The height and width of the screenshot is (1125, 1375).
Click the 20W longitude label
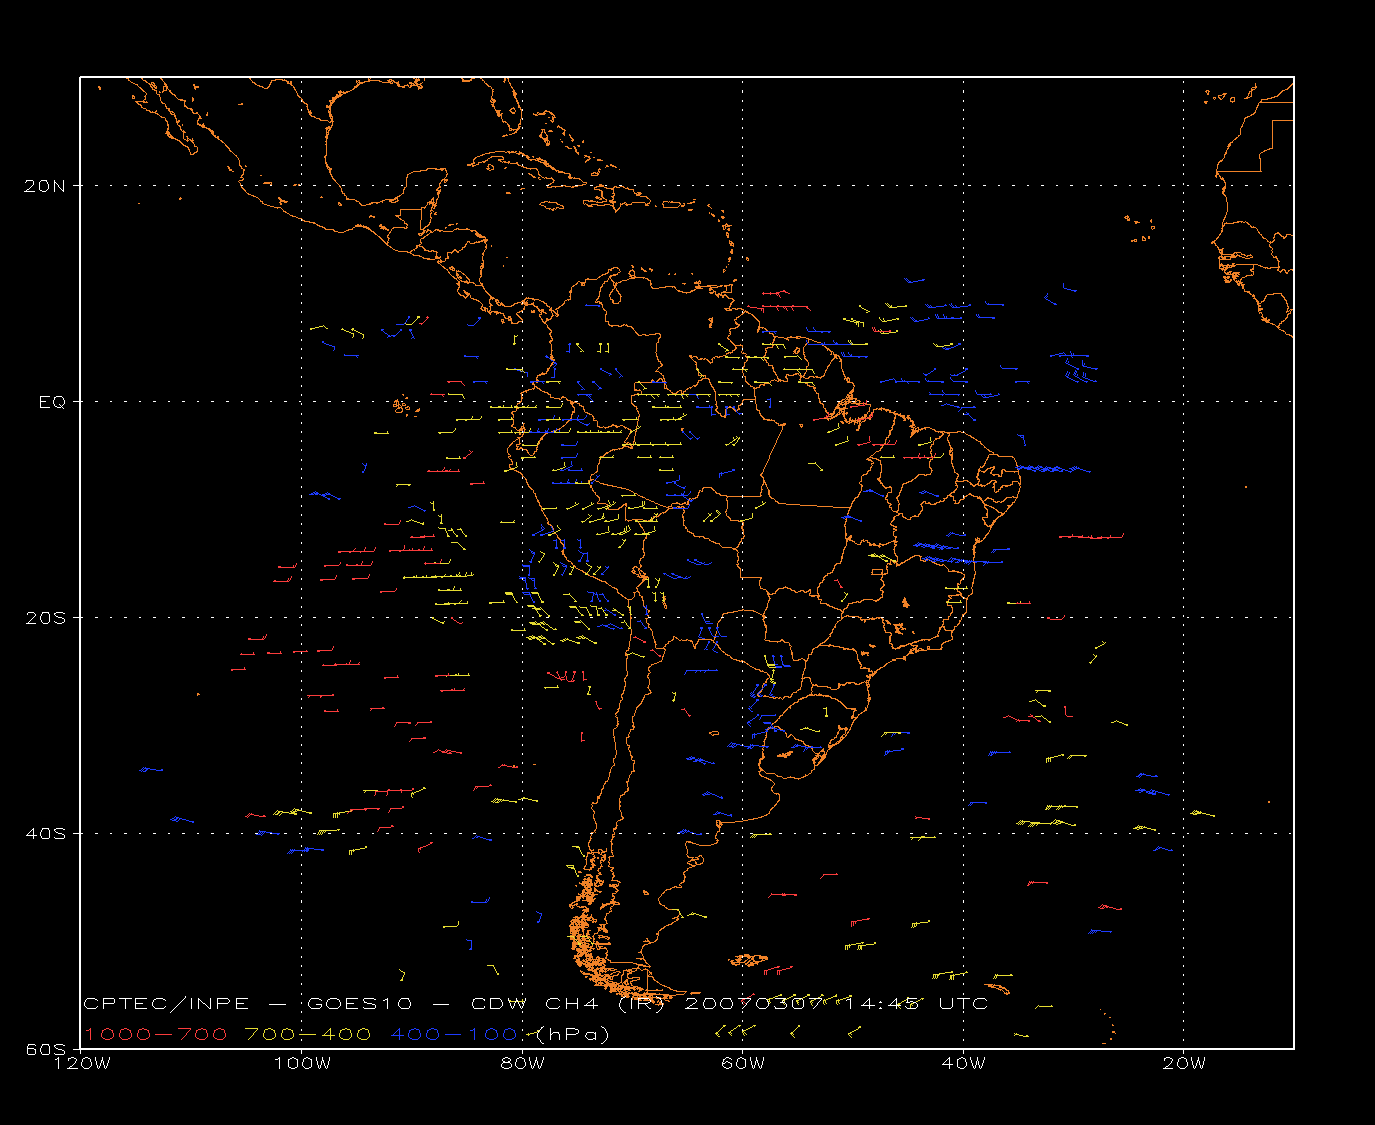click(1184, 1063)
